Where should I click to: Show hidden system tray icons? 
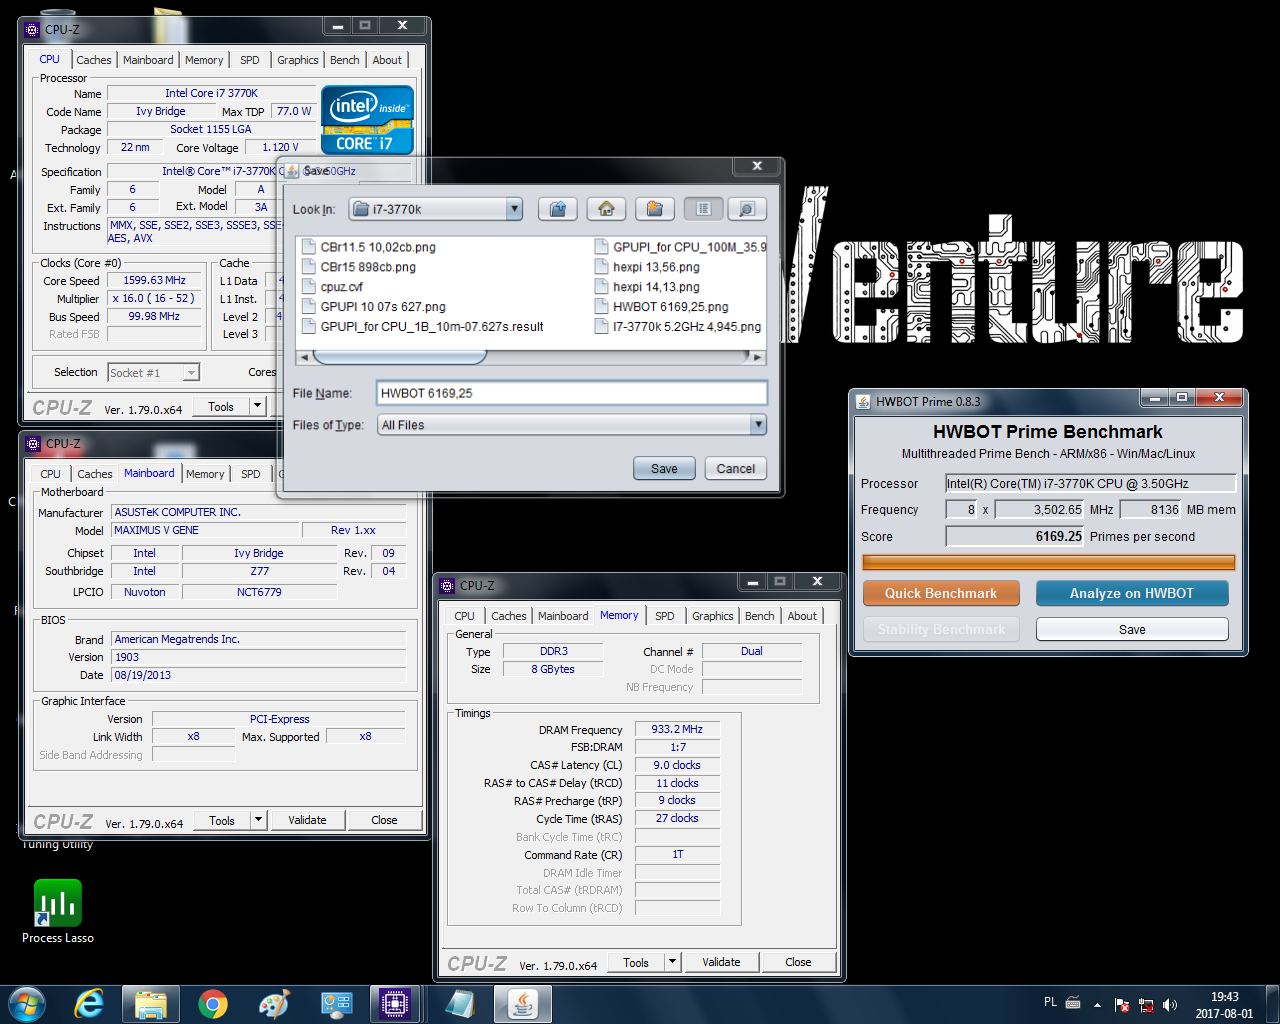(1097, 1005)
